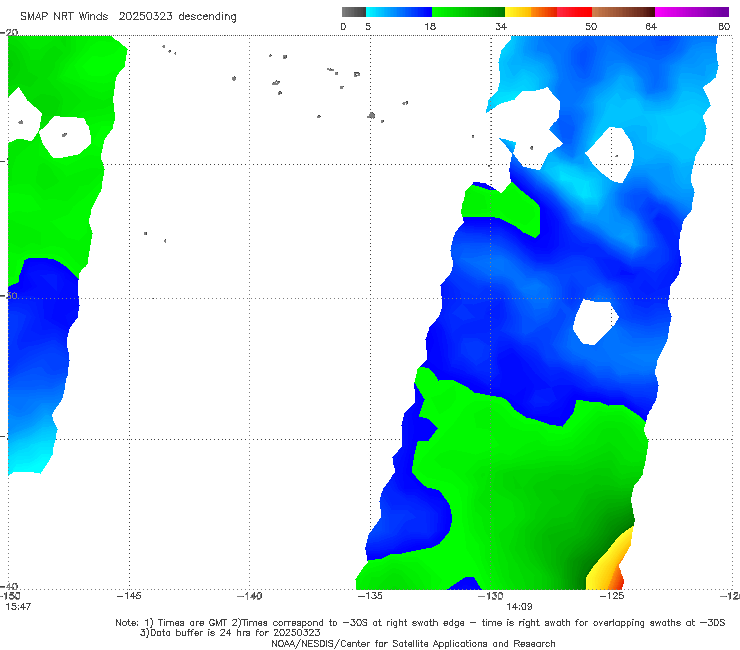Click longitude label '-130'
The width and height of the screenshot is (740, 650).
coord(491,596)
